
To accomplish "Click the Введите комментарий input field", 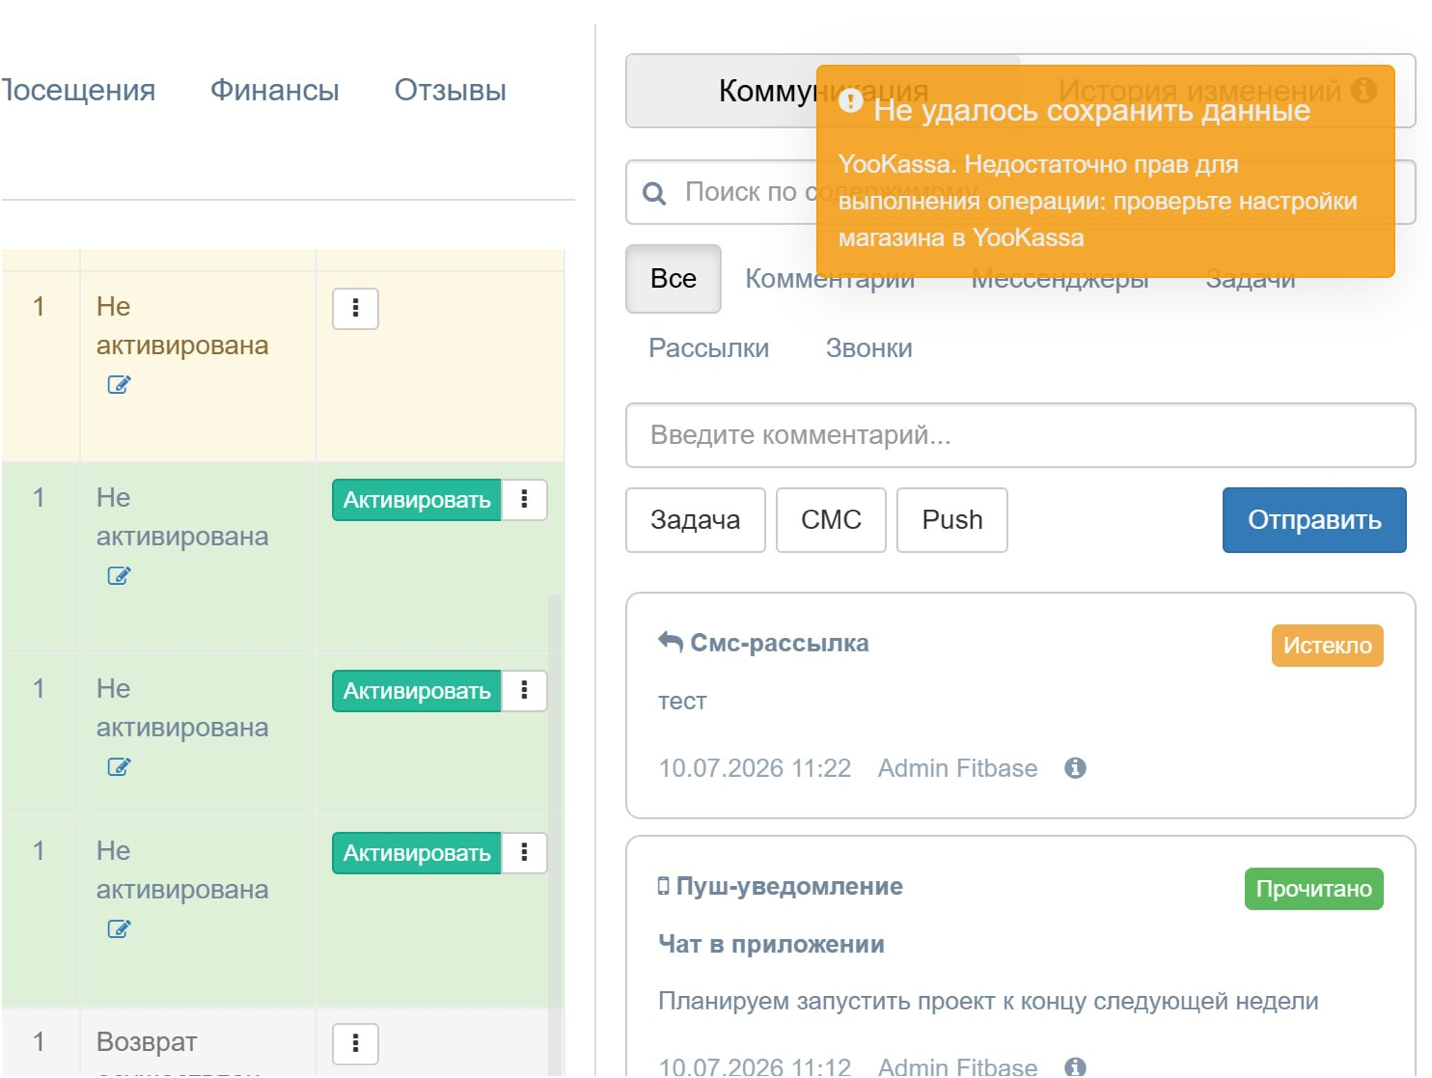I will [x=1020, y=435].
